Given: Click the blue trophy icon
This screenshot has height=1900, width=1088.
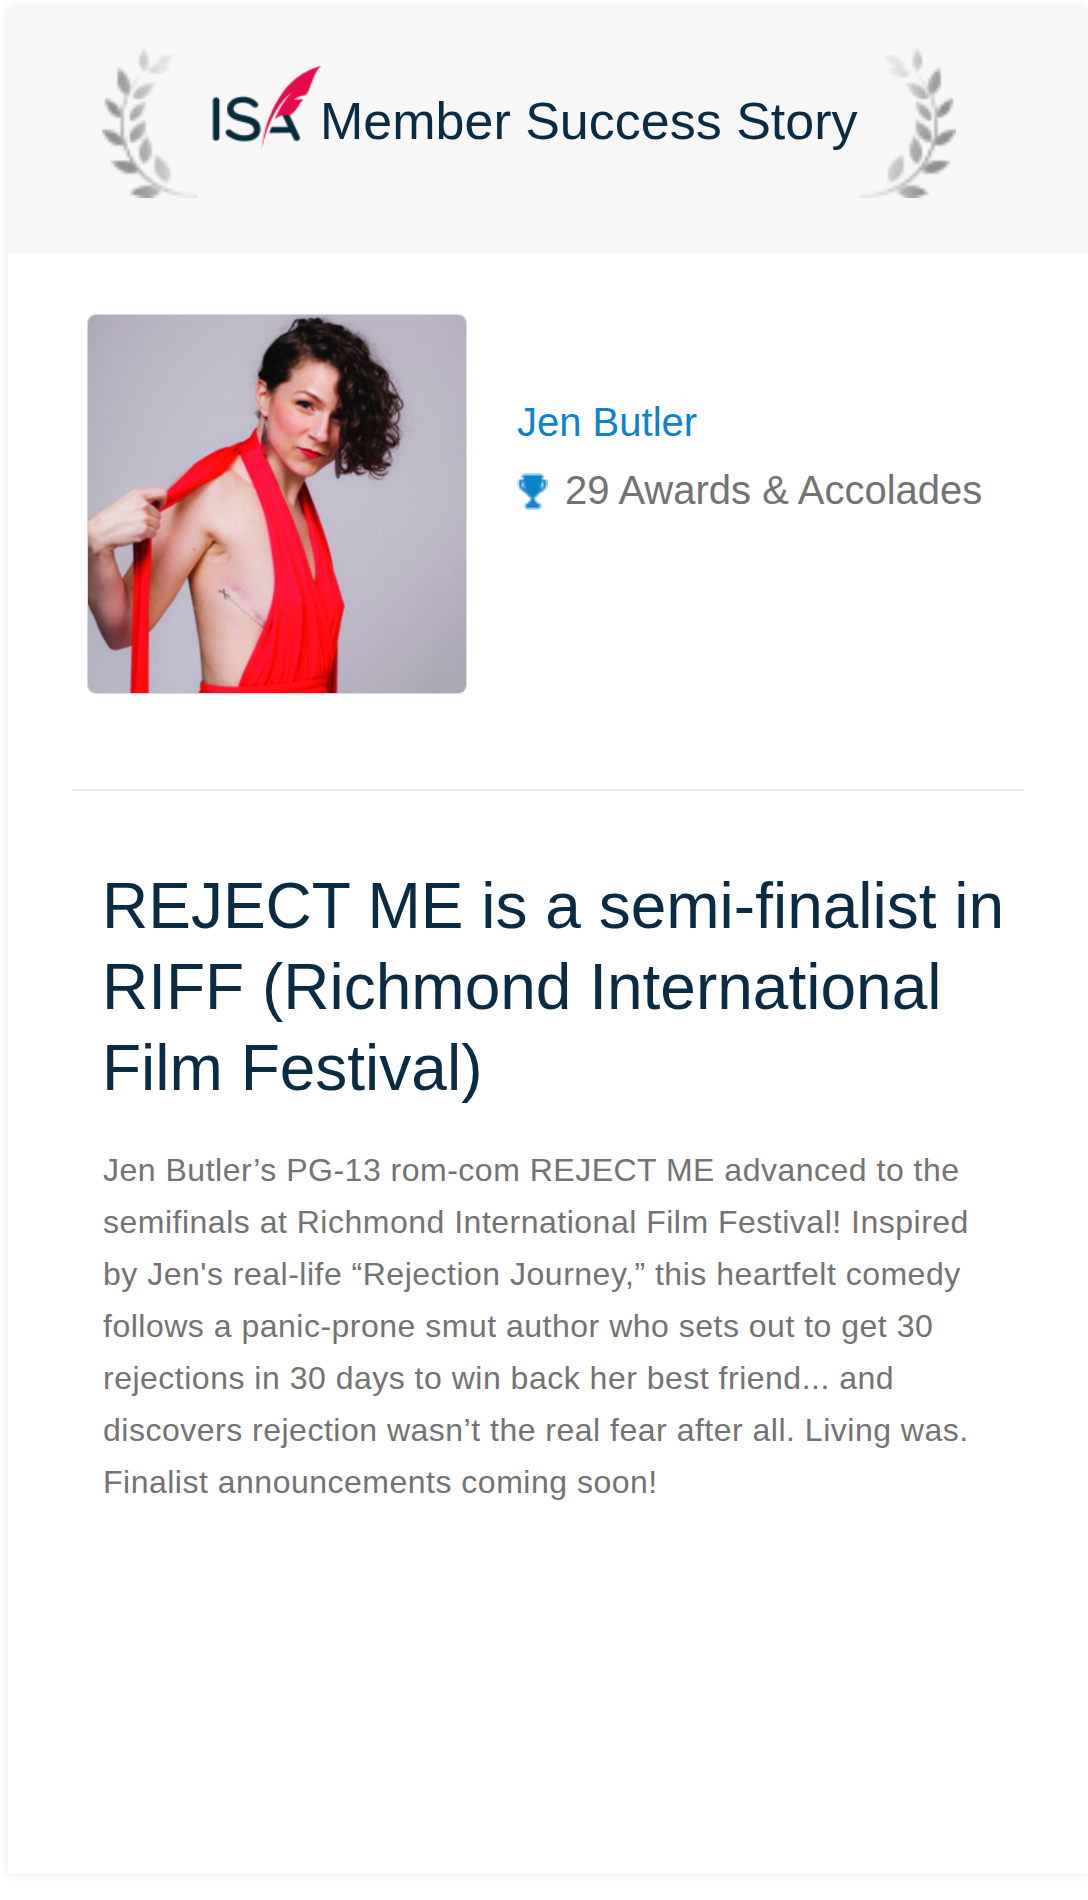Looking at the screenshot, I should [533, 491].
